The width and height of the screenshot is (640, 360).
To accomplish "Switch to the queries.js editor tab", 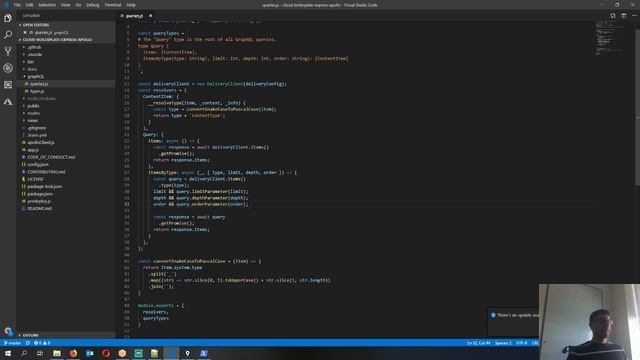I will click(134, 16).
